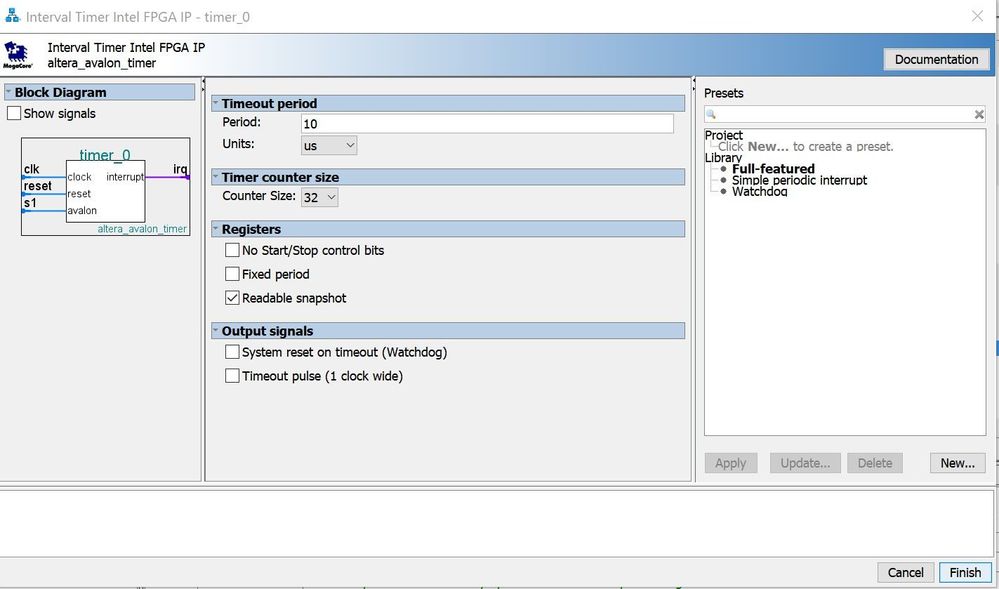Click New... to create a preset
999x589 pixels.
point(957,463)
